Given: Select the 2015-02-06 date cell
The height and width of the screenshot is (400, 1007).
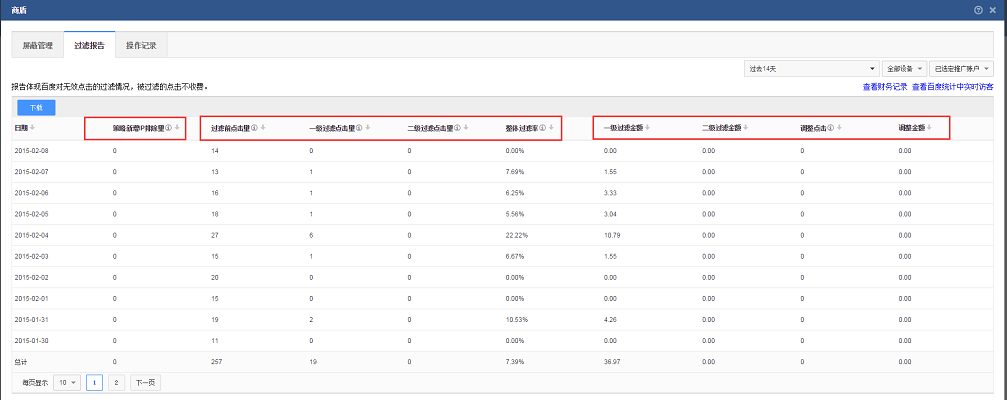Looking at the screenshot, I should pyautogui.click(x=30, y=193).
